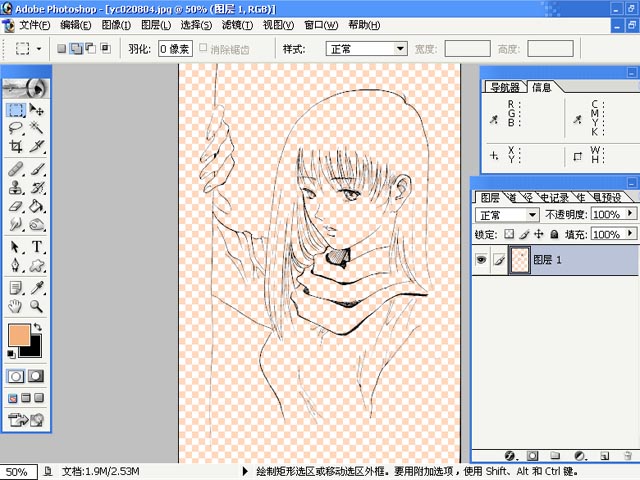Swap foreground and background colors
The image size is (640, 480).
tap(38, 327)
